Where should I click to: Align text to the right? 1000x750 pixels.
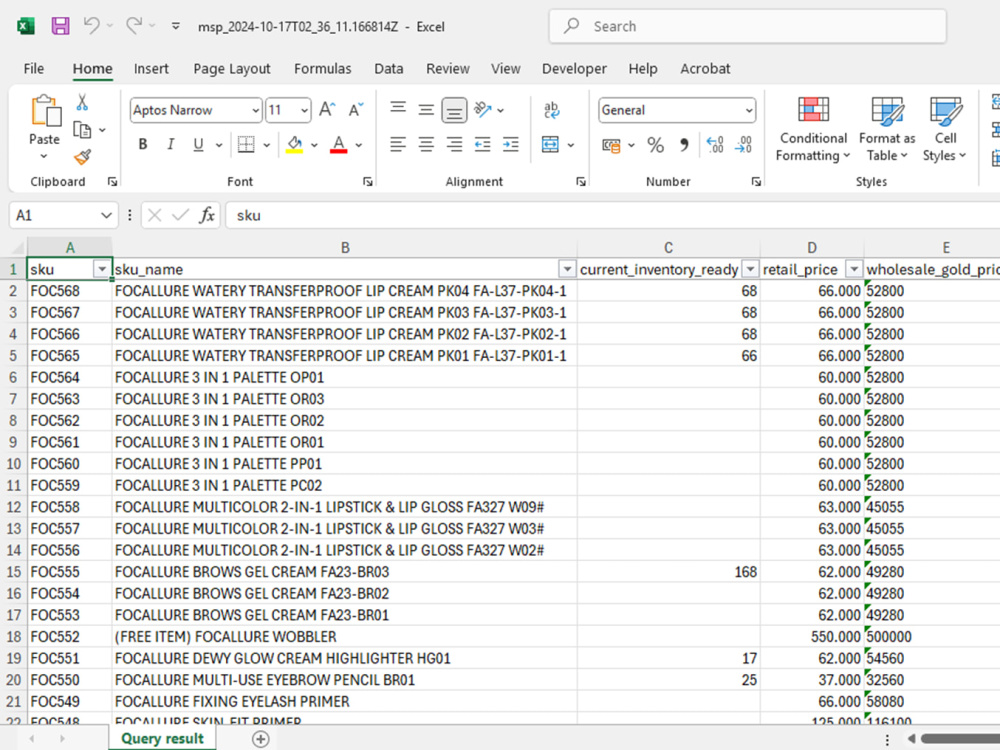(454, 145)
